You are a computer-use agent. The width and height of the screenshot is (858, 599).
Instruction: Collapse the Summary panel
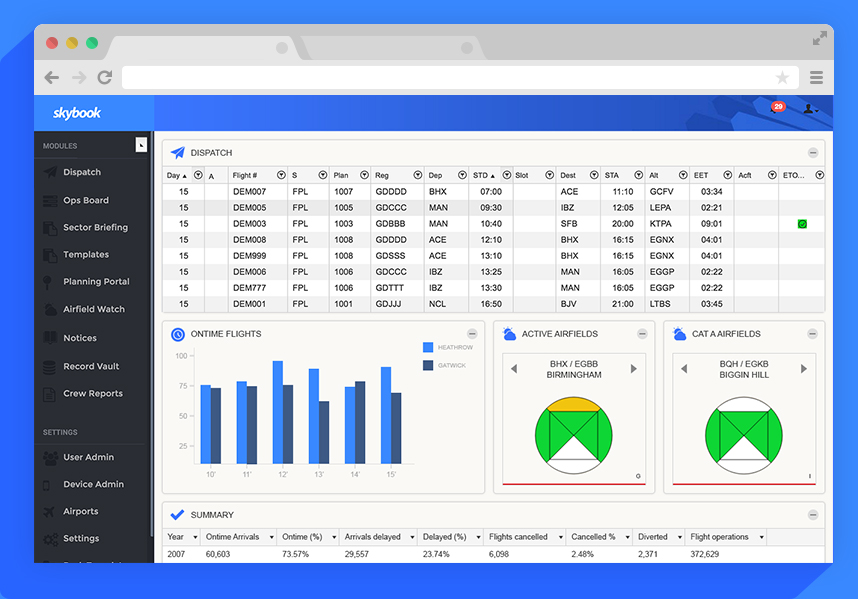point(813,515)
